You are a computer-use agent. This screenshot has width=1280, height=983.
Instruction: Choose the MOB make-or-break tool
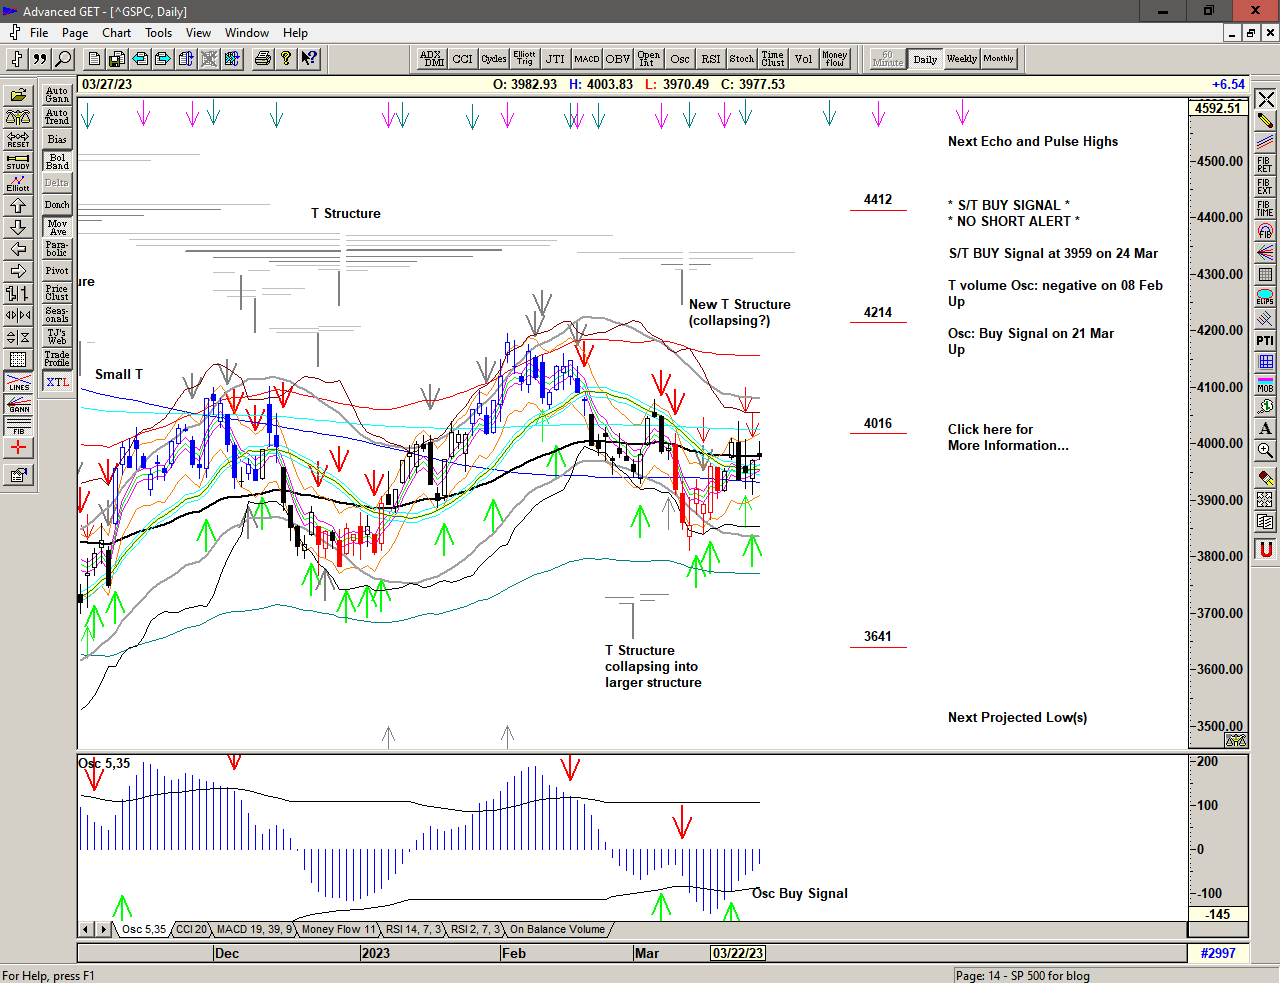point(1265,385)
